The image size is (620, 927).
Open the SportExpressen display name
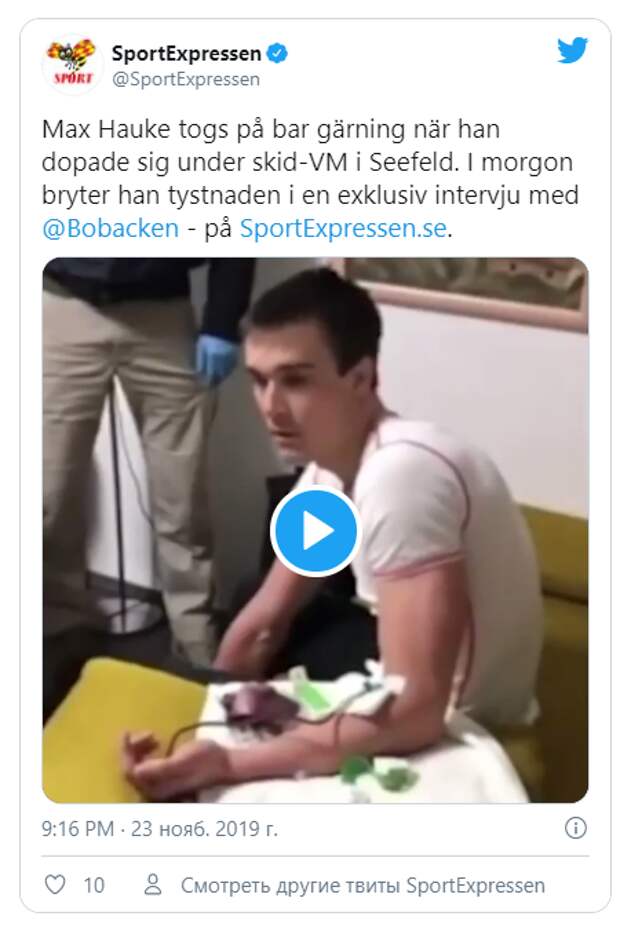coord(186,54)
